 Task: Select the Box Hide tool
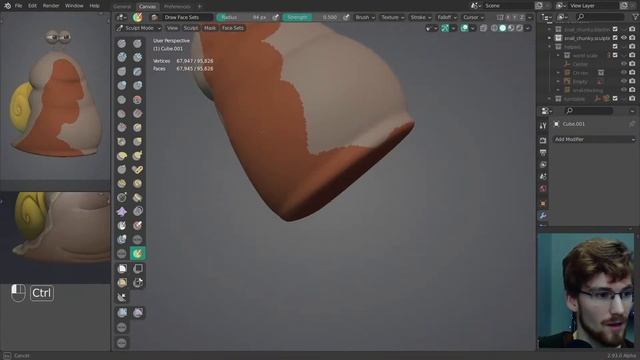click(x=138, y=269)
